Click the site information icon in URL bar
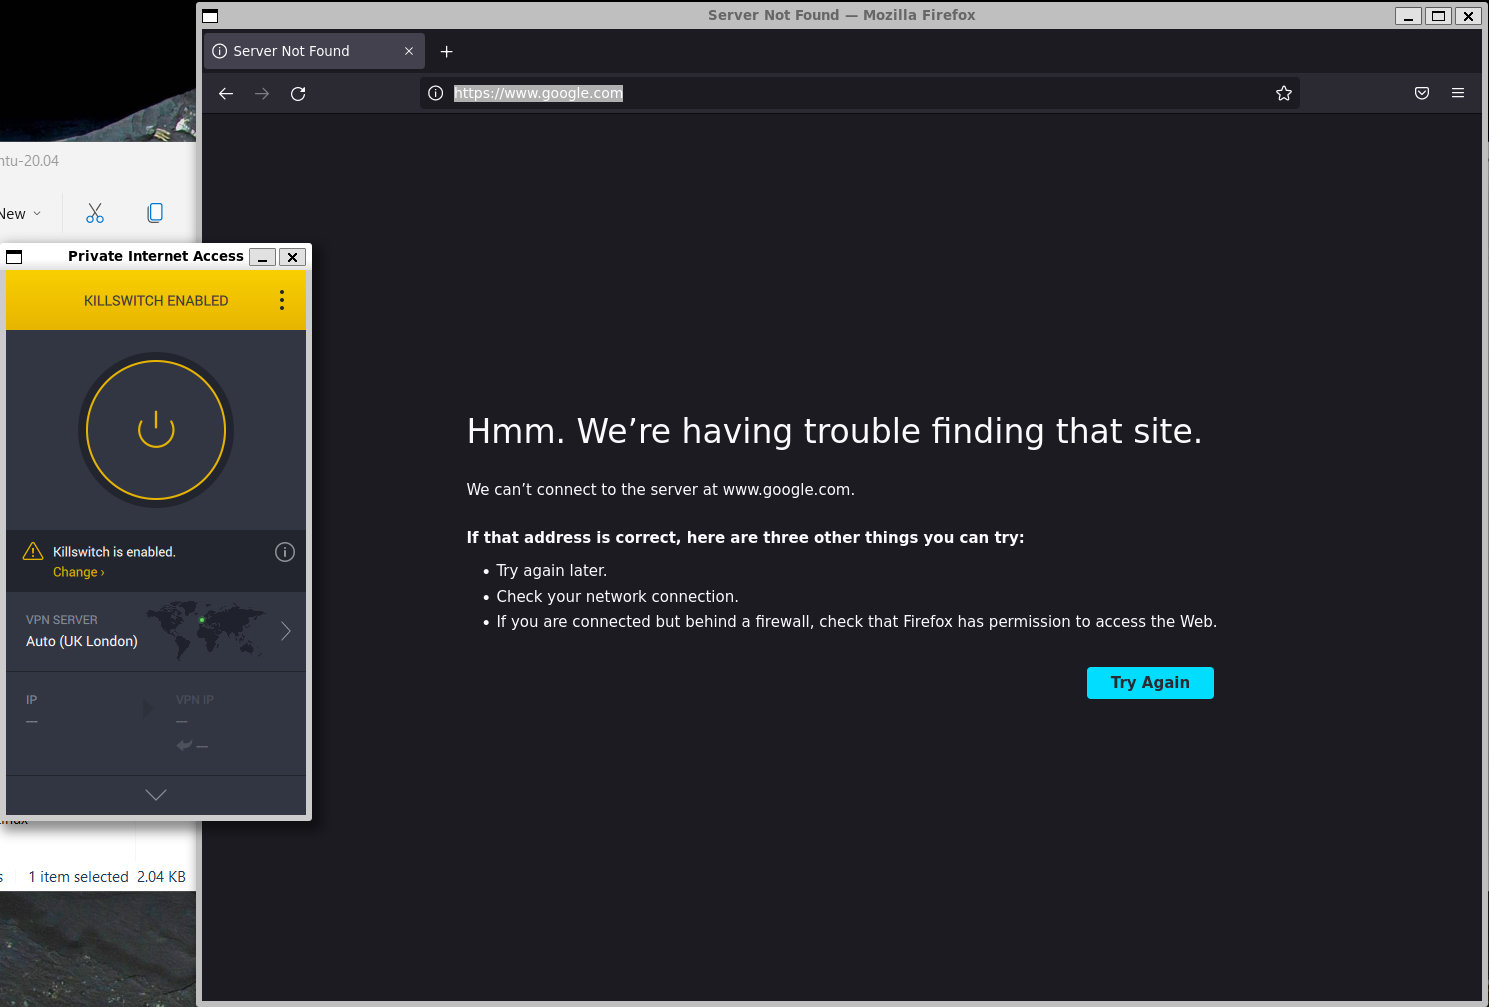Image resolution: width=1489 pixels, height=1007 pixels. (436, 93)
